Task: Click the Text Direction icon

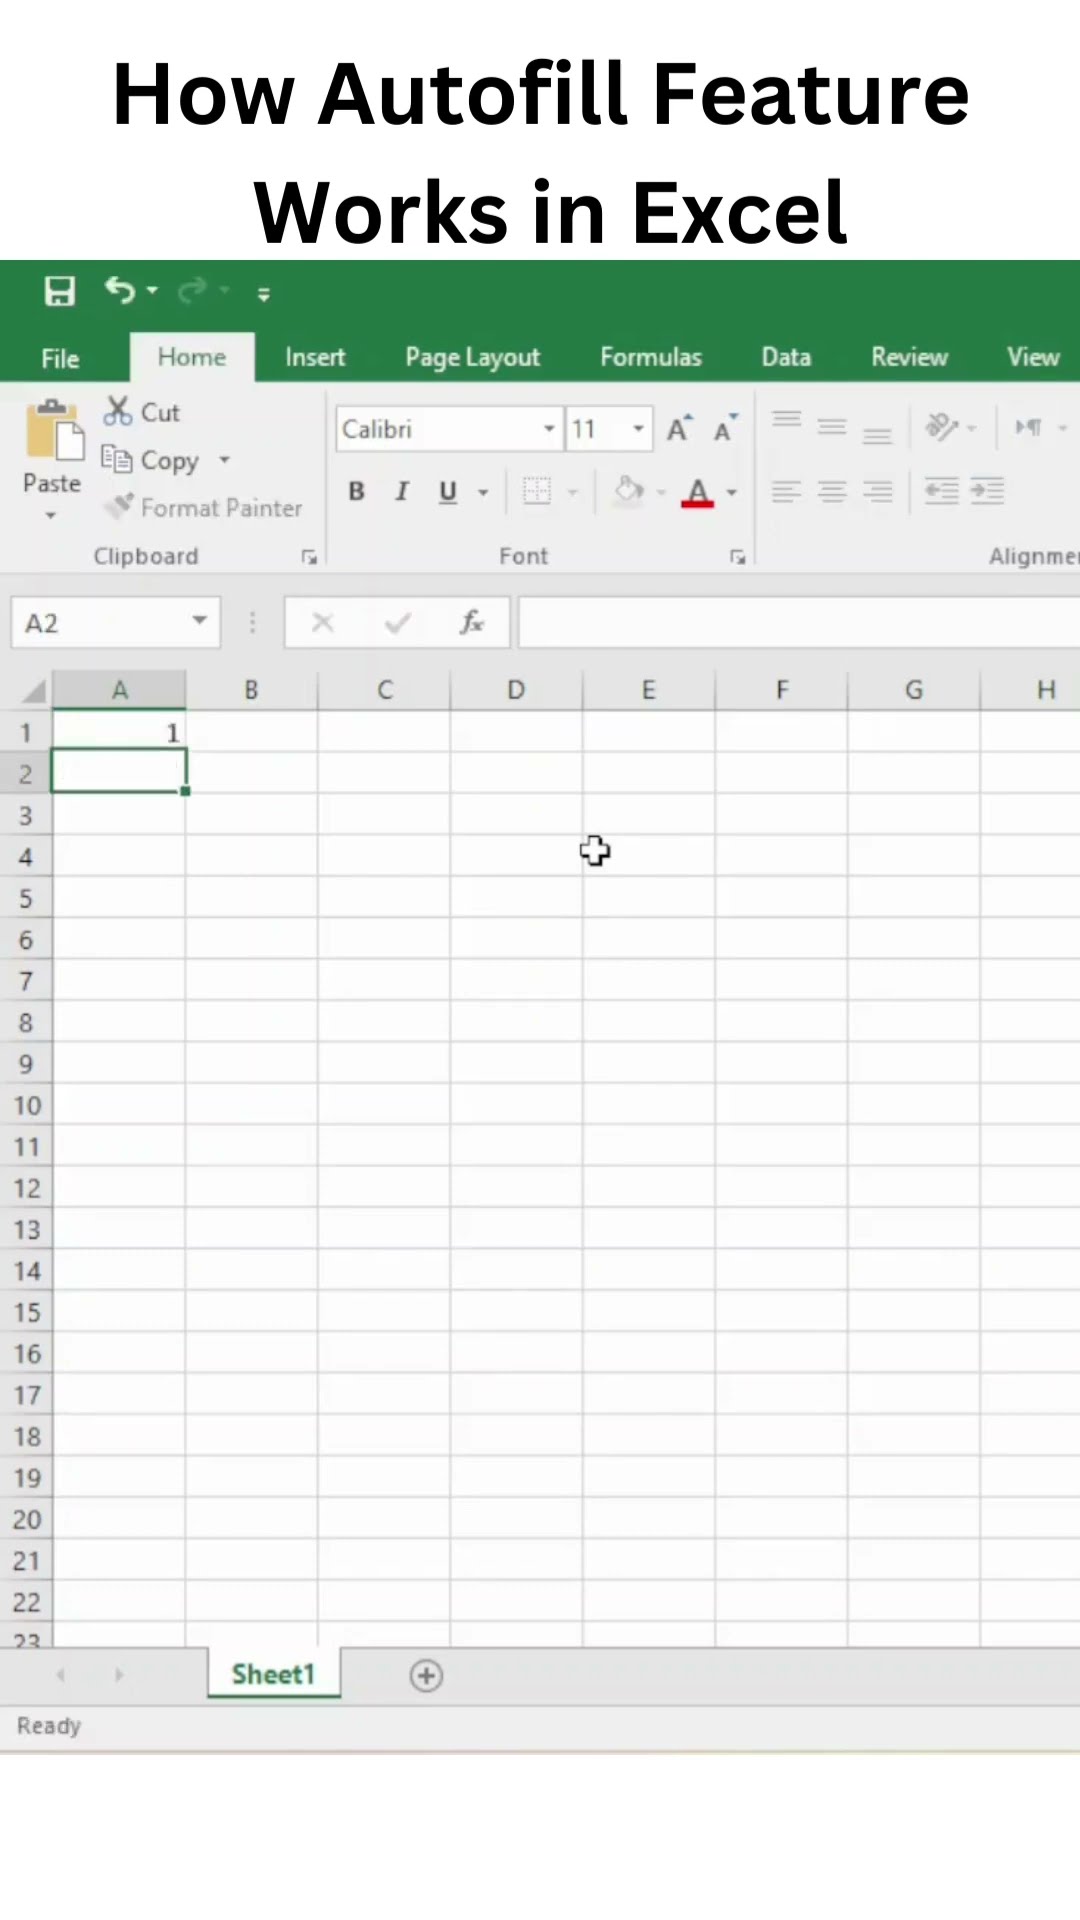Action: point(1028,427)
